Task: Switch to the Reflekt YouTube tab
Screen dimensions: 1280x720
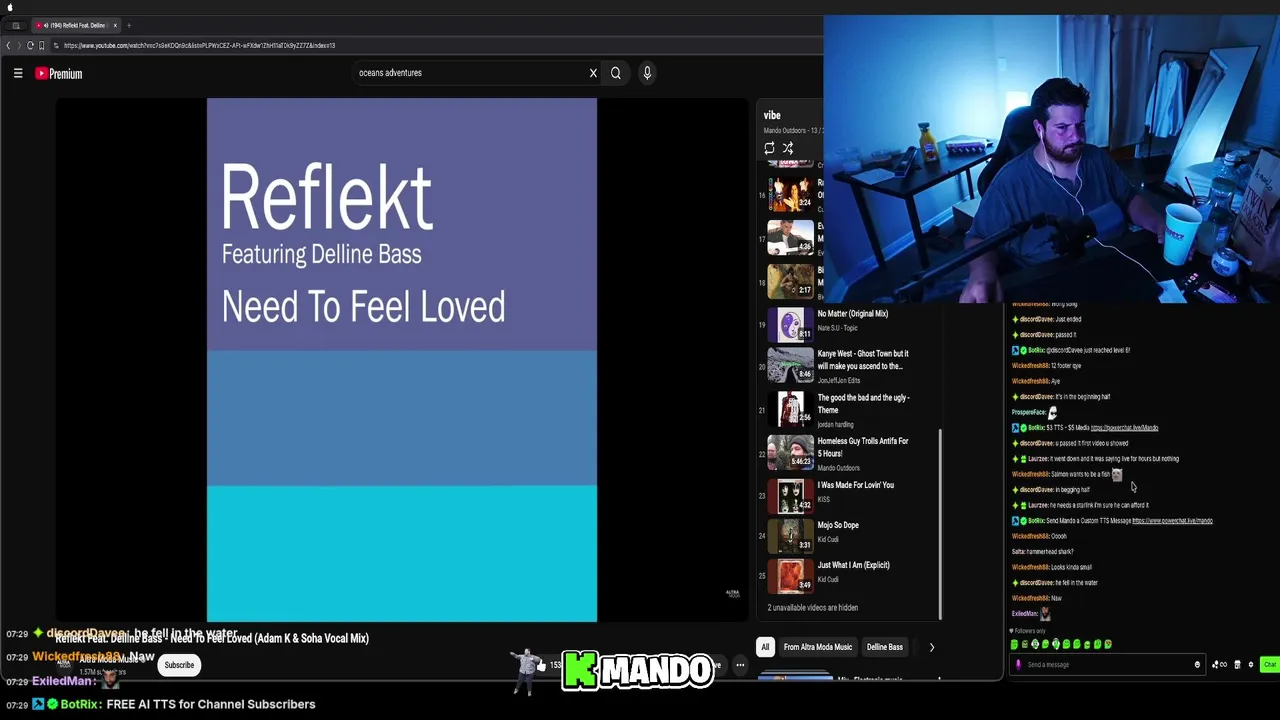Action: 75,25
